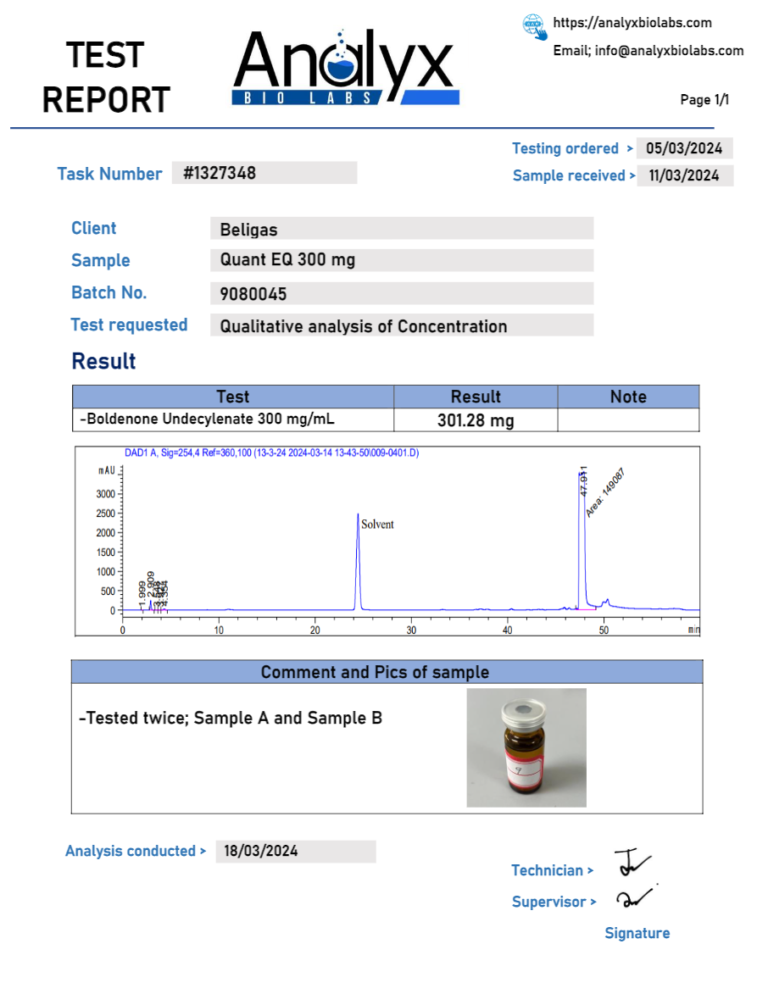This screenshot has width=768, height=994.
Task: Open the sample vial photo
Action: click(x=526, y=748)
